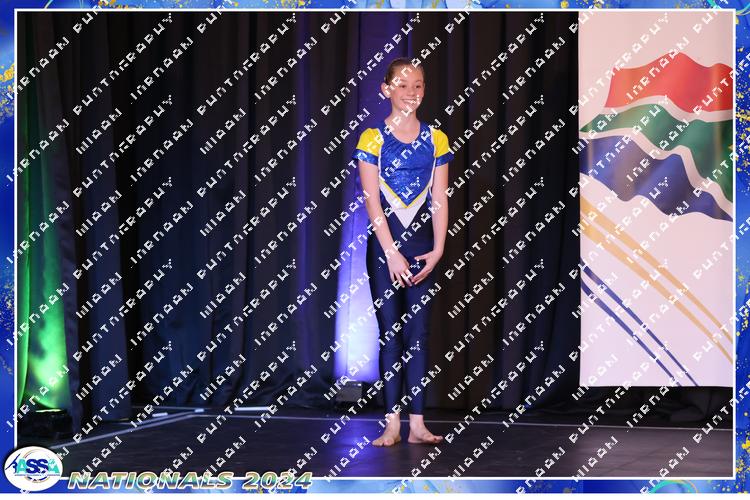Click the South African flag banner
Image resolution: width=750 pixels, height=500 pixels.
tap(656, 199)
